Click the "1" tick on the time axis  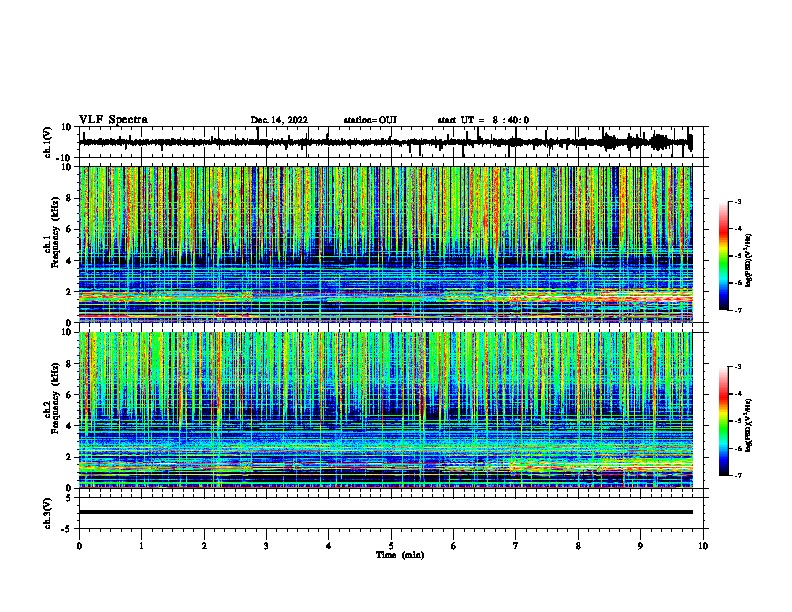(x=141, y=546)
